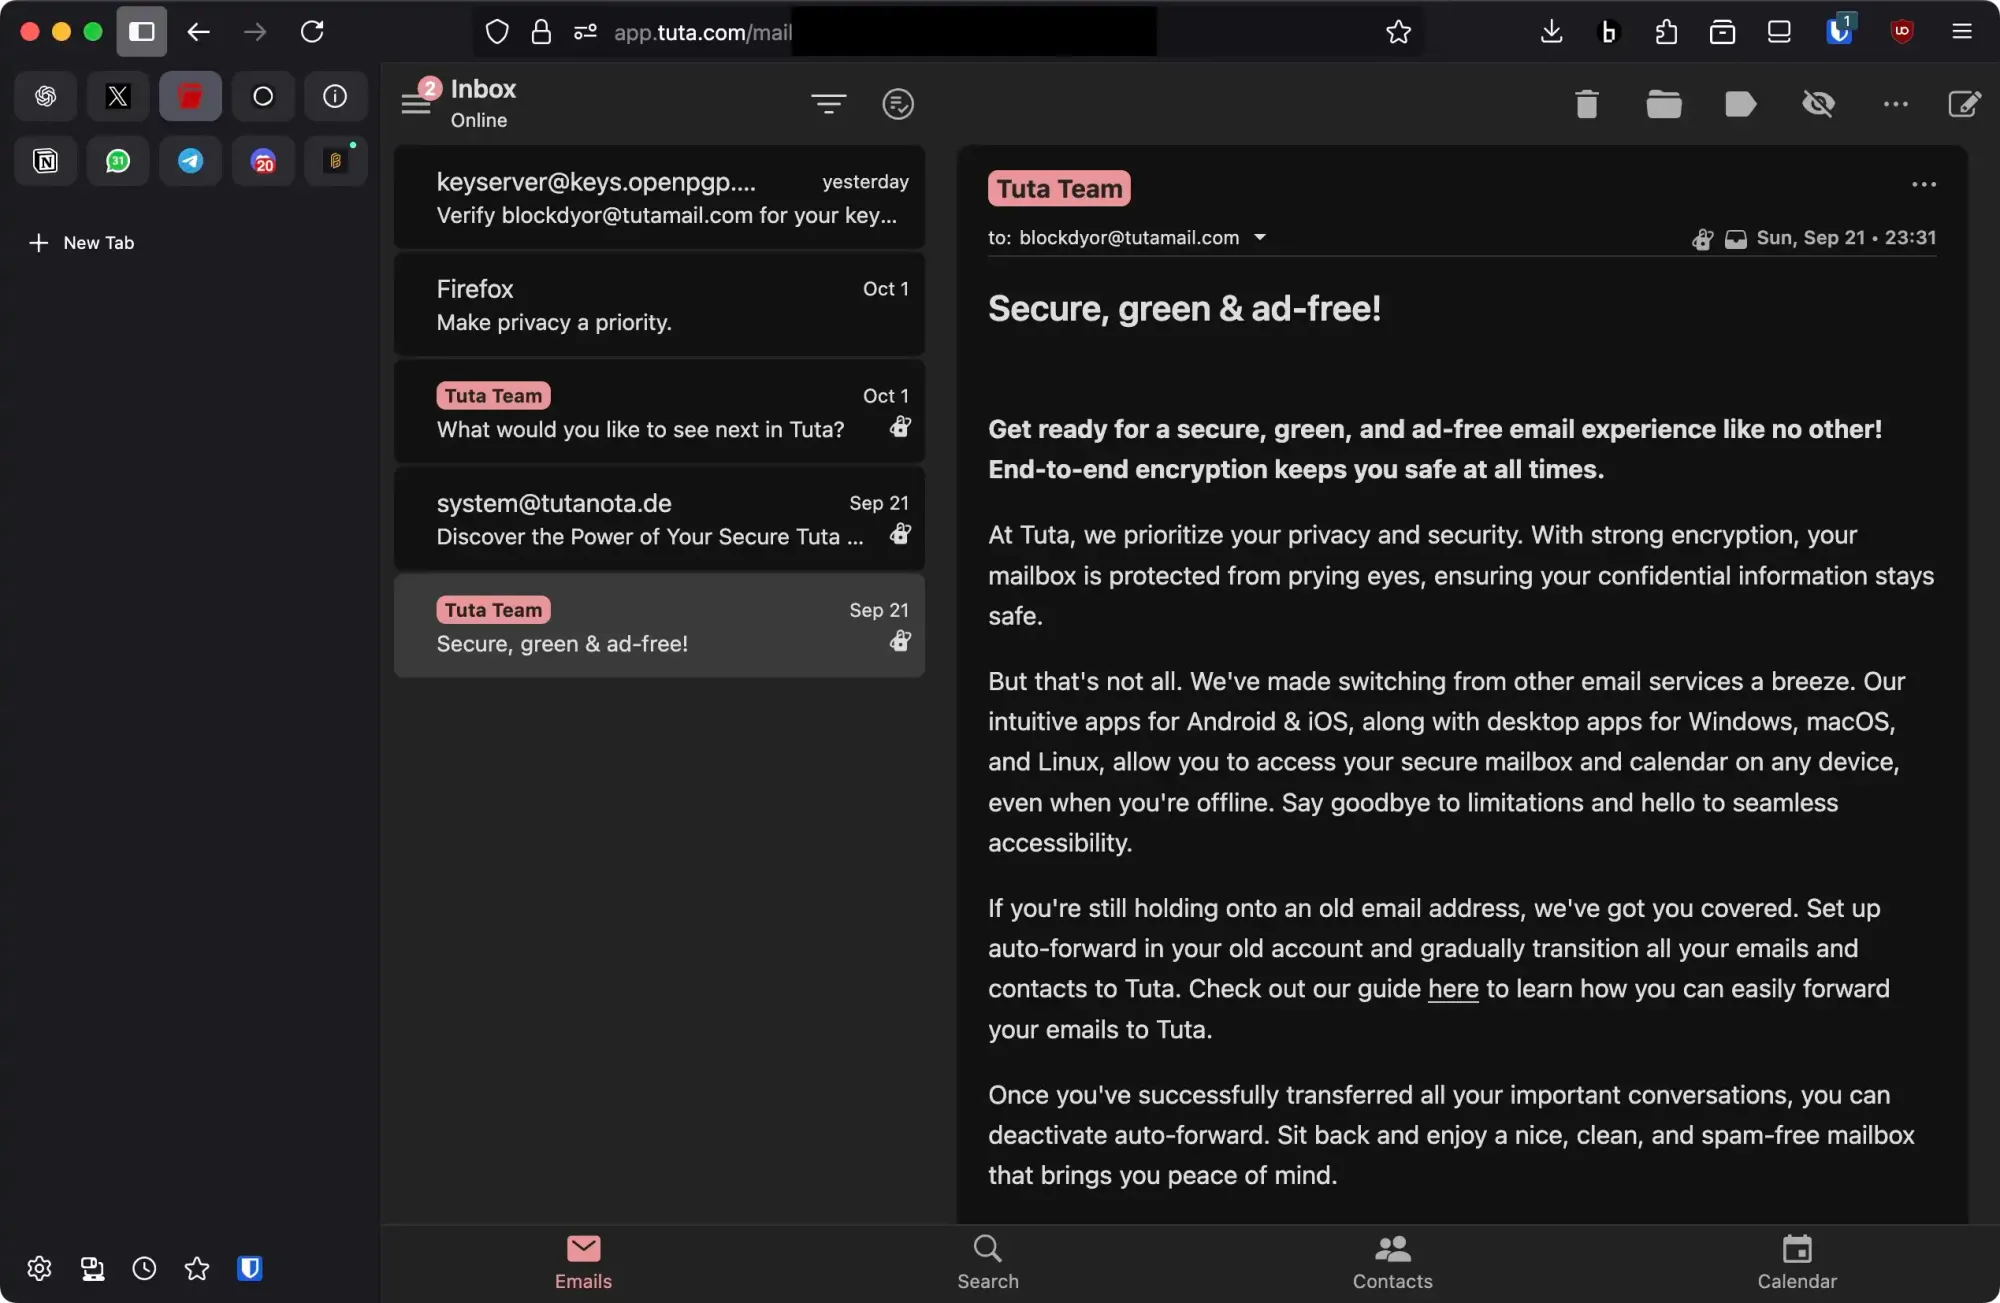Mark email unread with crossed-eye icon

point(1818,104)
